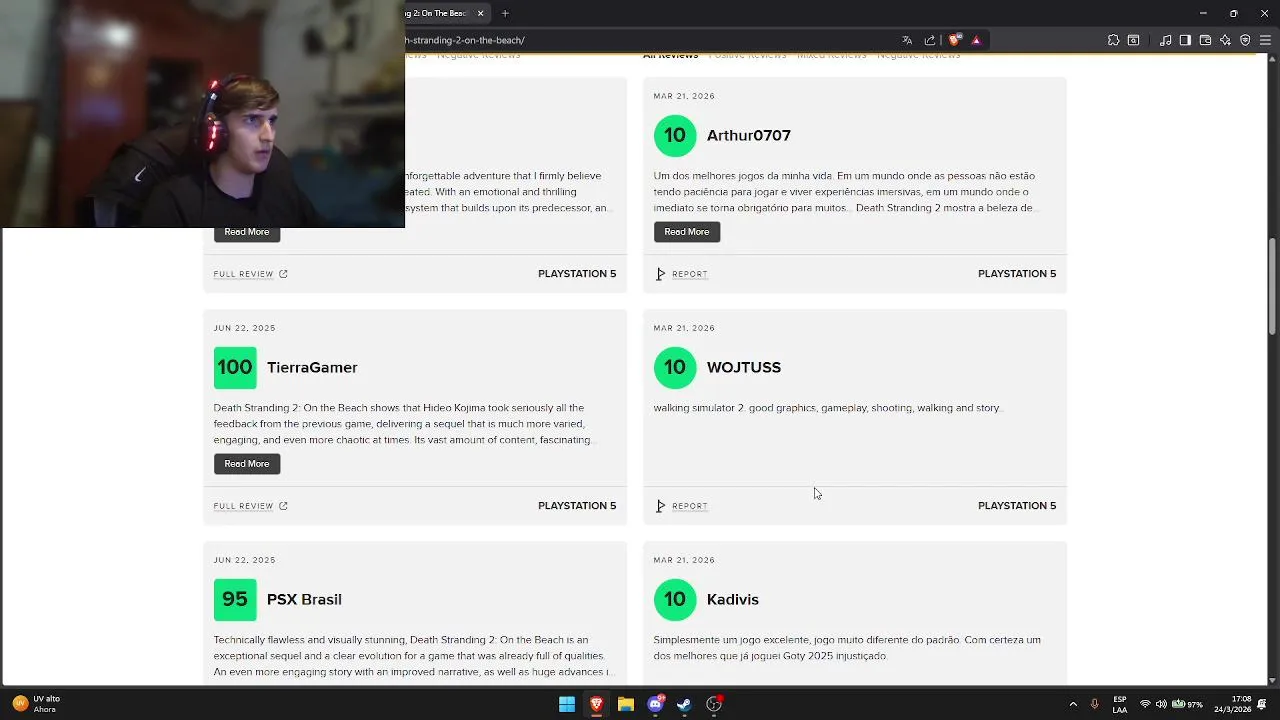The height and width of the screenshot is (720, 1280).
Task: Show hidden system tray icons chevron
Action: pyautogui.click(x=1073, y=704)
